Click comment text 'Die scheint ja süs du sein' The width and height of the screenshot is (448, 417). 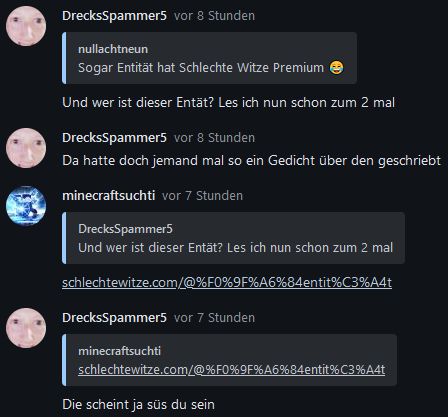click(x=138, y=405)
